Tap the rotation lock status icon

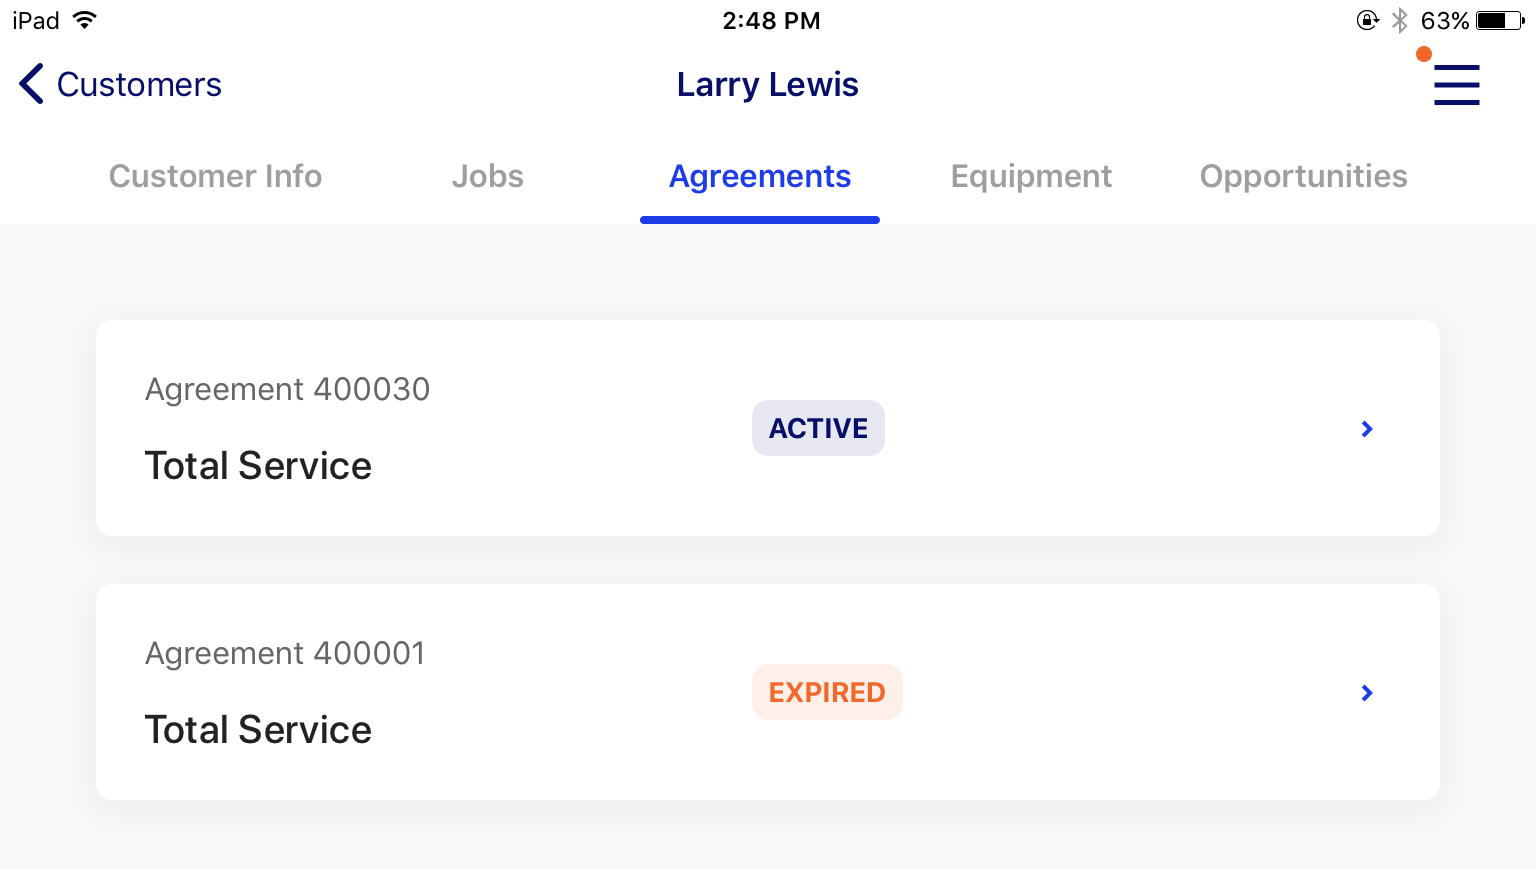click(1367, 20)
